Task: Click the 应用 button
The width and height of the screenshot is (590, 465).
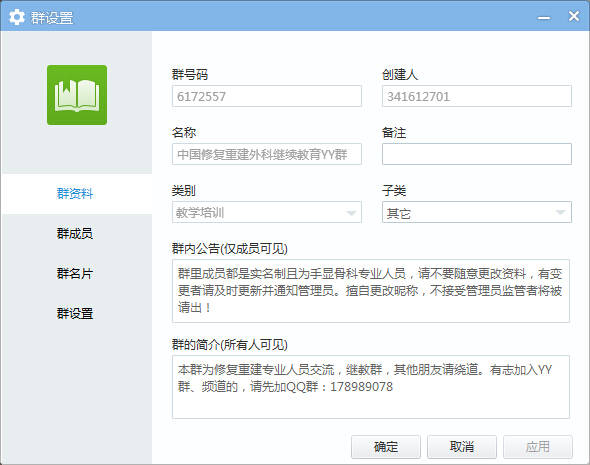Action: (x=538, y=447)
